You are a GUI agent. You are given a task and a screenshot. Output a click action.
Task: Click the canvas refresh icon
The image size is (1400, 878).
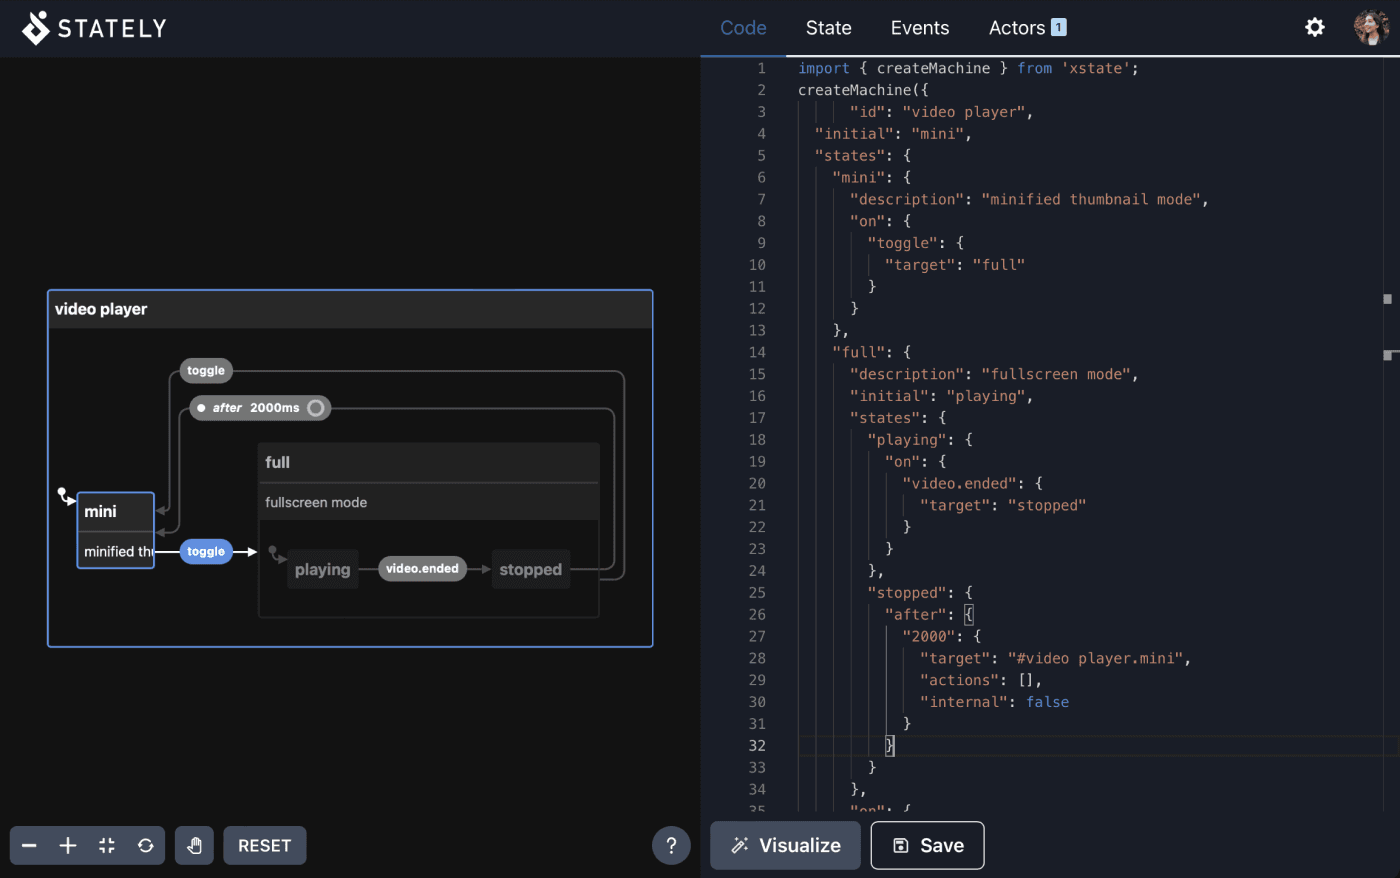click(145, 845)
